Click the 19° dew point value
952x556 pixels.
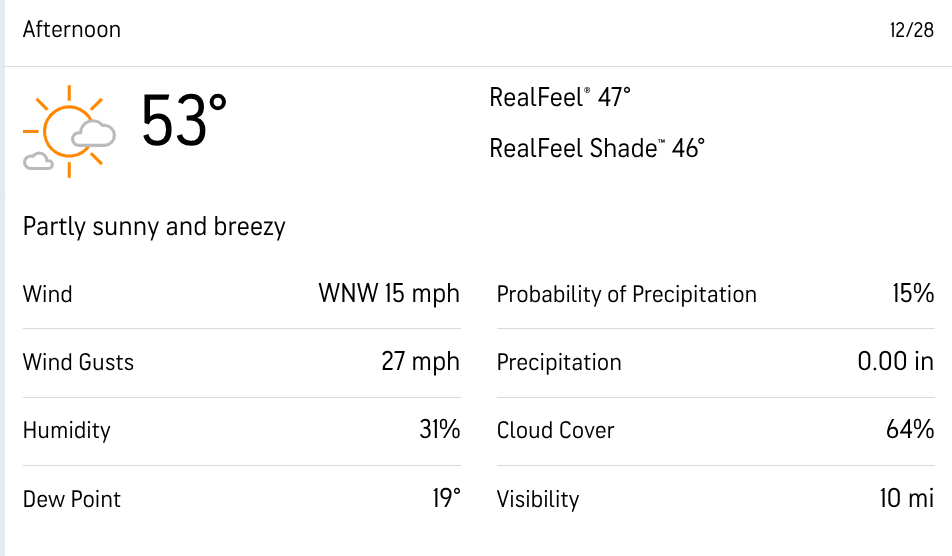coord(446,498)
